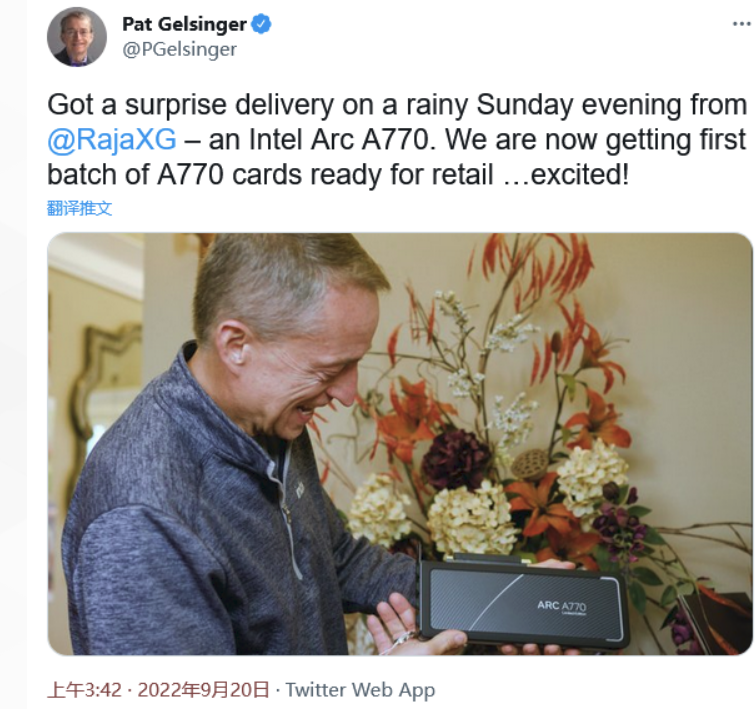Screen dimensions: 756x709
Task: Open the @RajaXG mention link
Action: pyautogui.click(x=112, y=140)
